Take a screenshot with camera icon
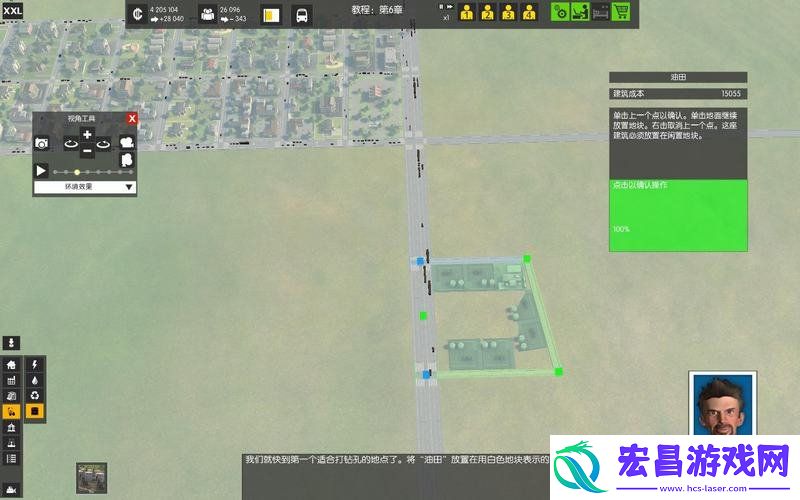This screenshot has width=800, height=500. click(41, 143)
